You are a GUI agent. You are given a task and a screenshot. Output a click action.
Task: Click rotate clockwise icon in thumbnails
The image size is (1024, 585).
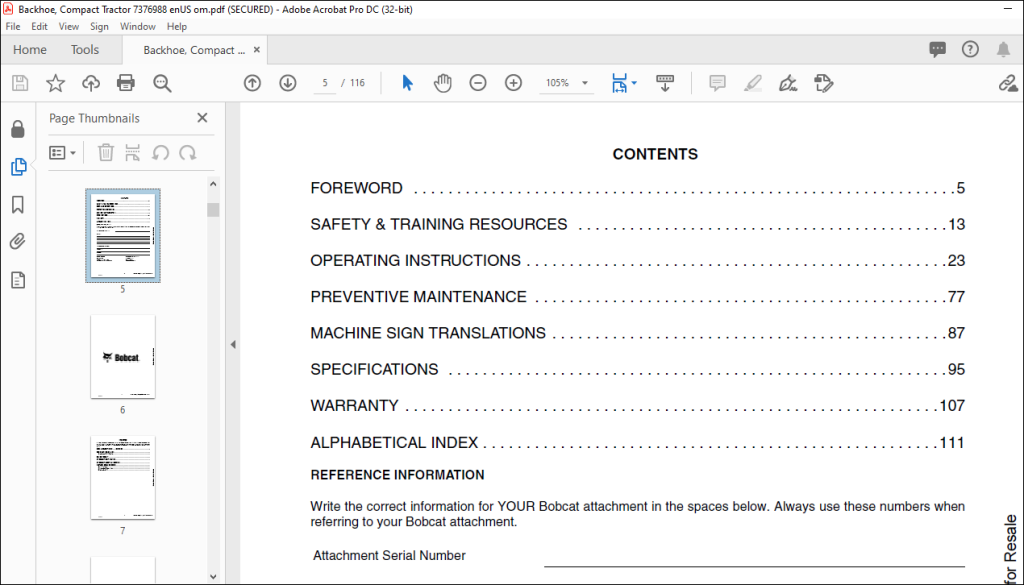(188, 153)
